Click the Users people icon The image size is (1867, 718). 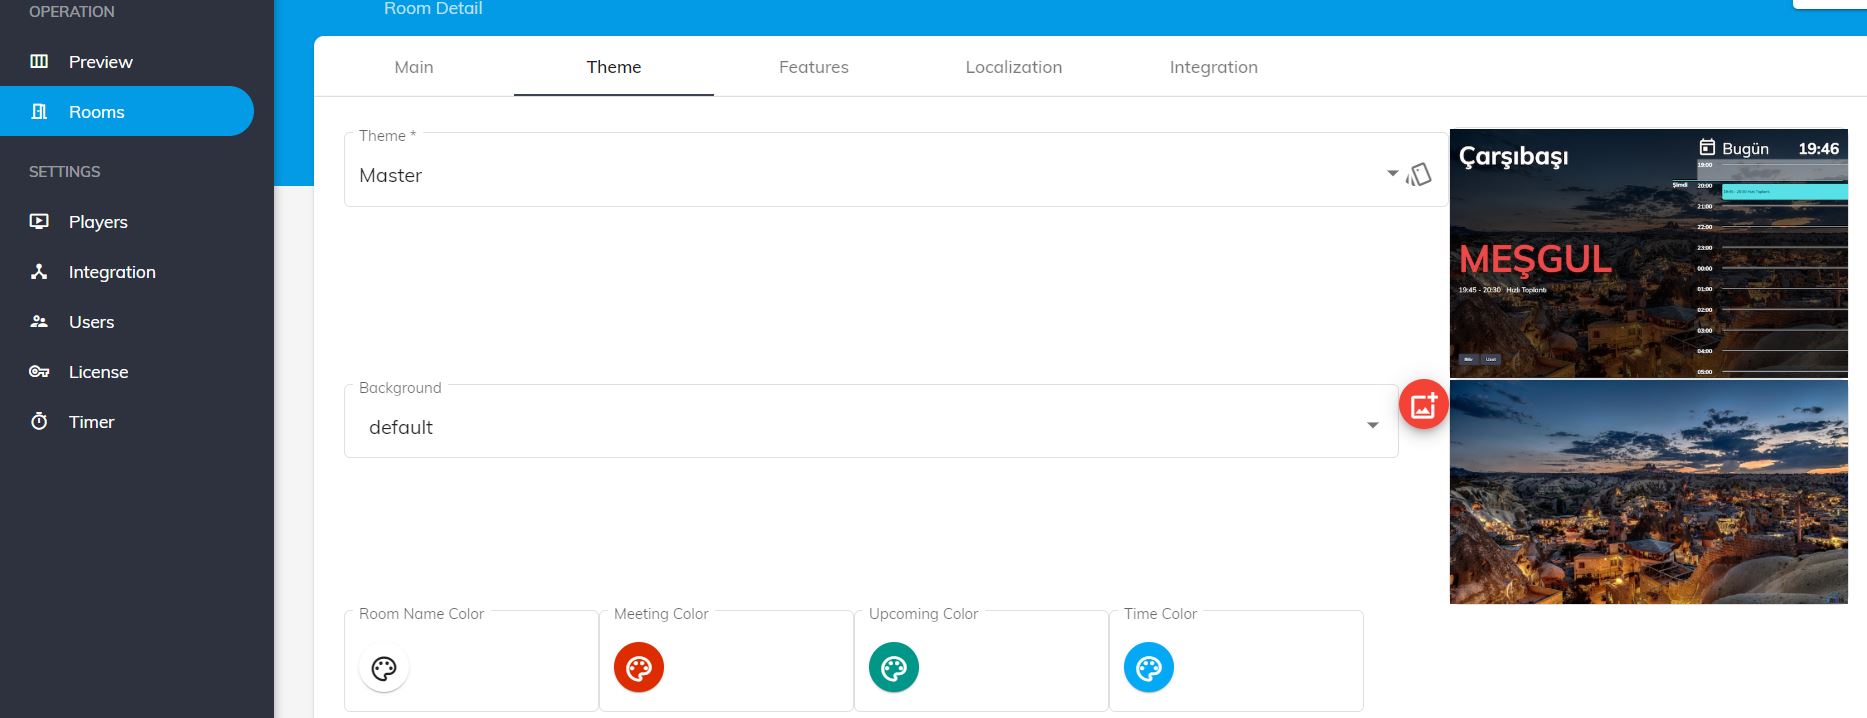39,322
